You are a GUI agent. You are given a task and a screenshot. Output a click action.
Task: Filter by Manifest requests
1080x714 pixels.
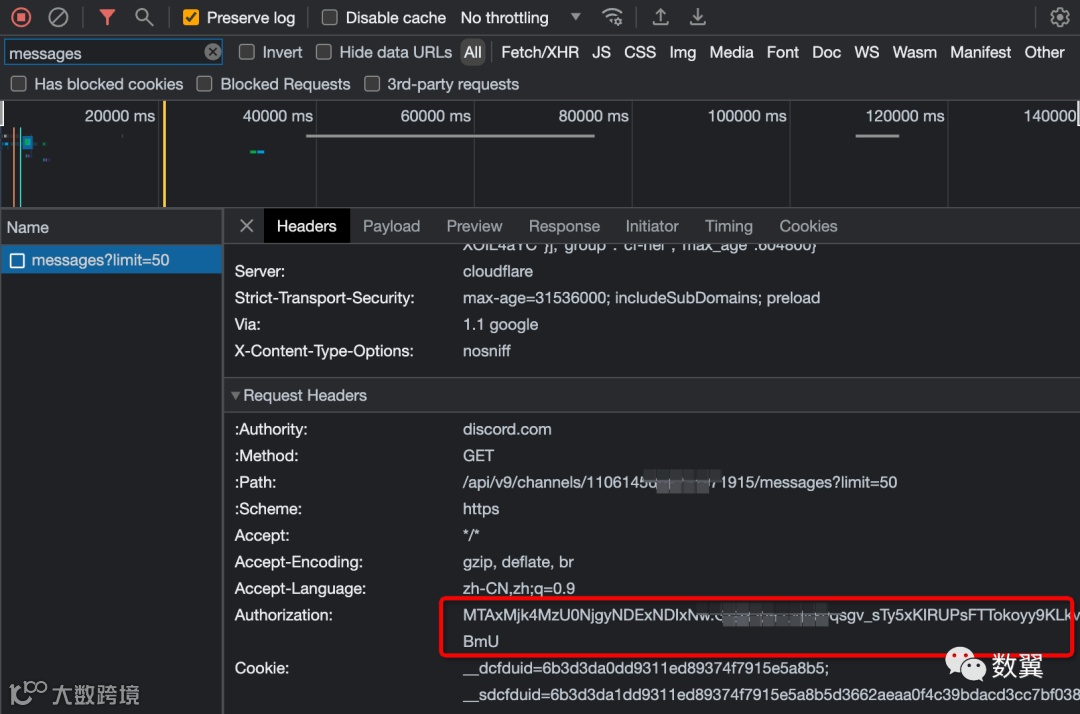click(x=980, y=52)
